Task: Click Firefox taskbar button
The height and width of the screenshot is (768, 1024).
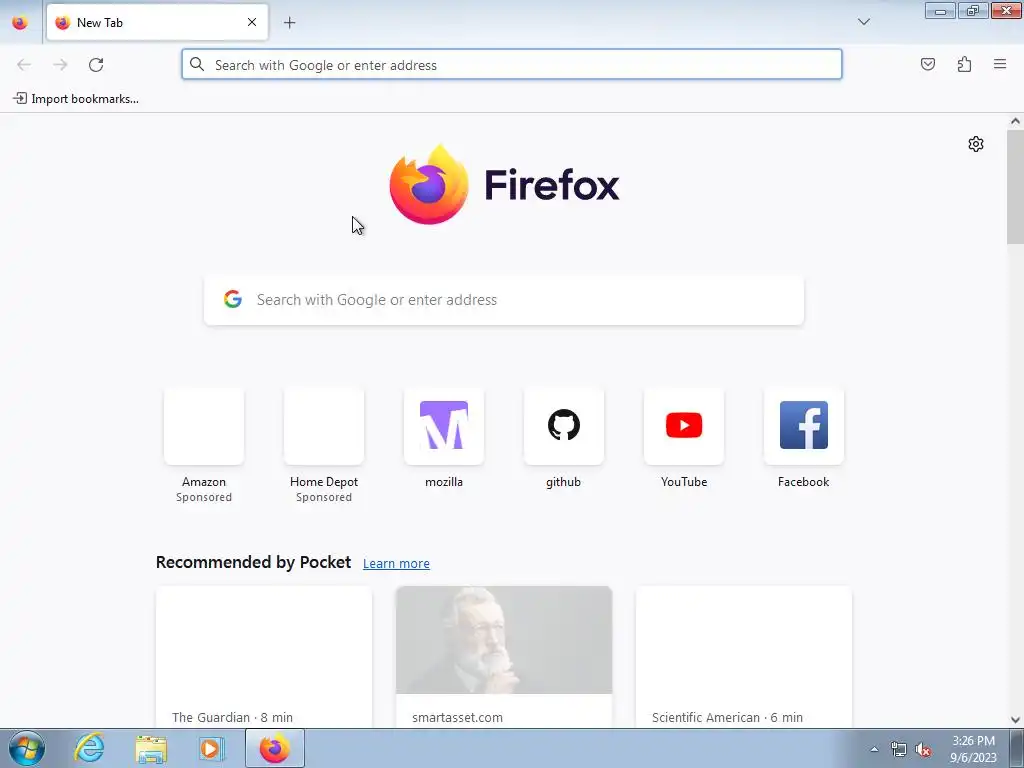Action: pos(275,748)
